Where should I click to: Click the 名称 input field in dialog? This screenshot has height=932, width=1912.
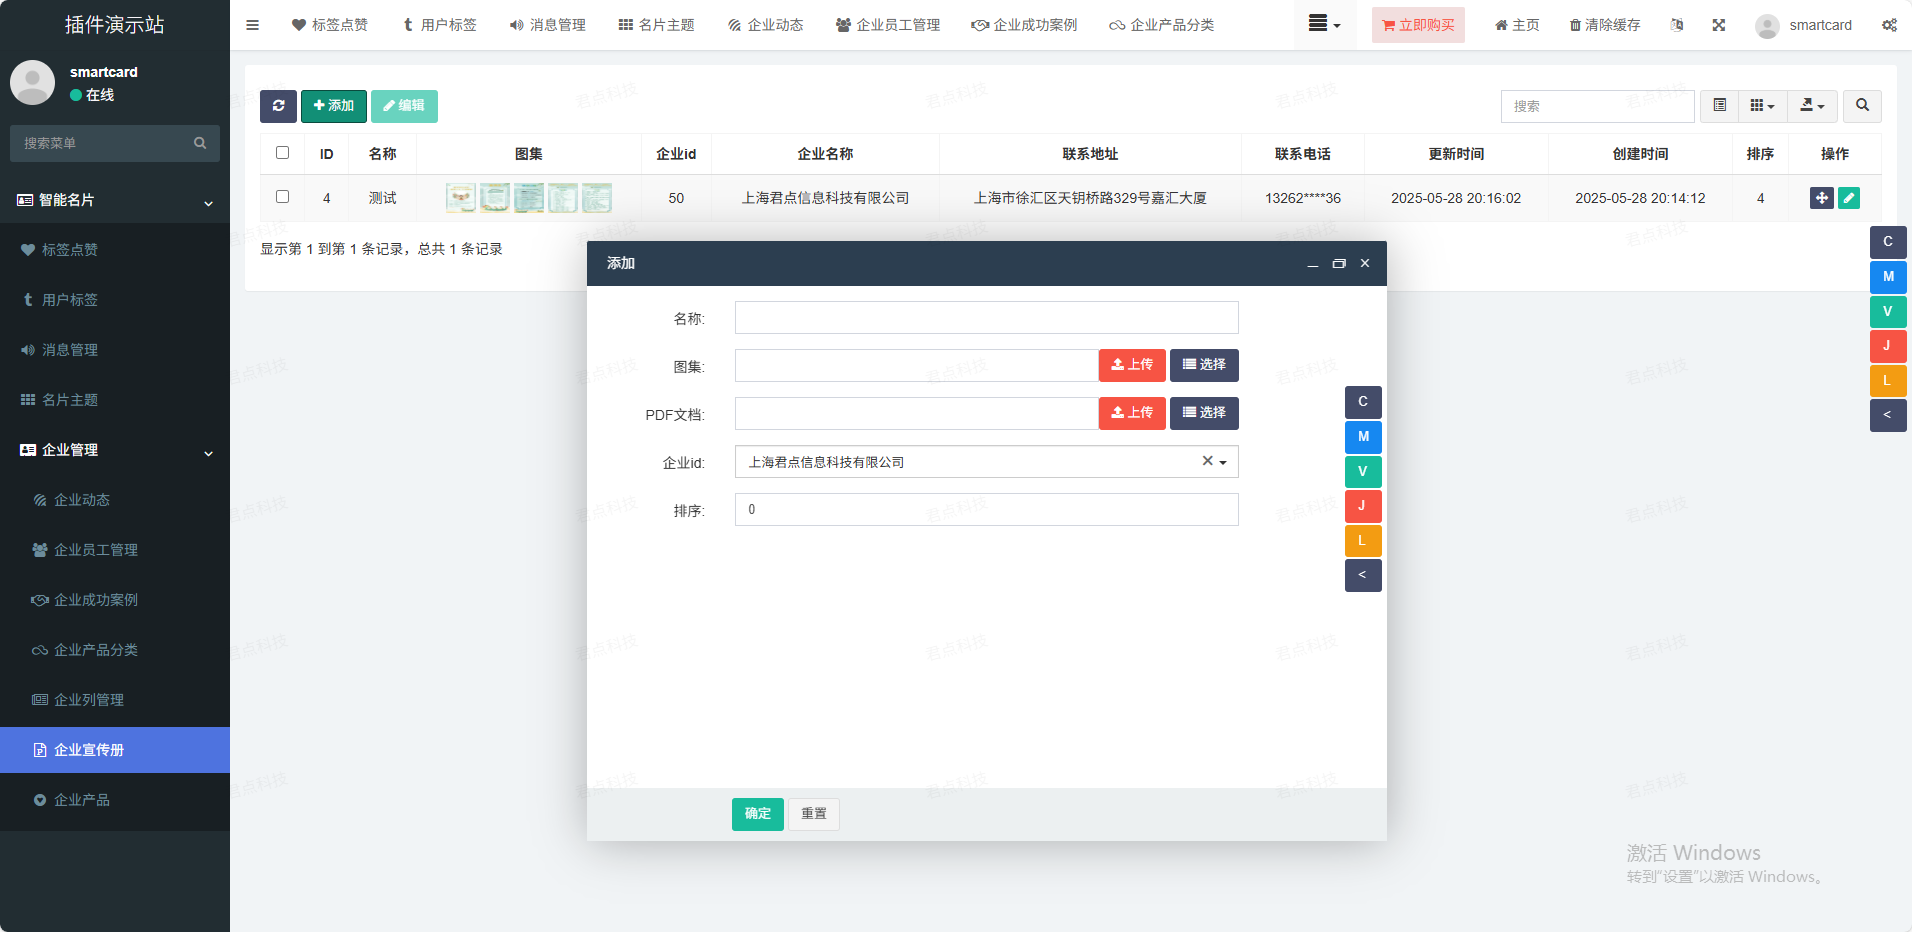(x=986, y=318)
